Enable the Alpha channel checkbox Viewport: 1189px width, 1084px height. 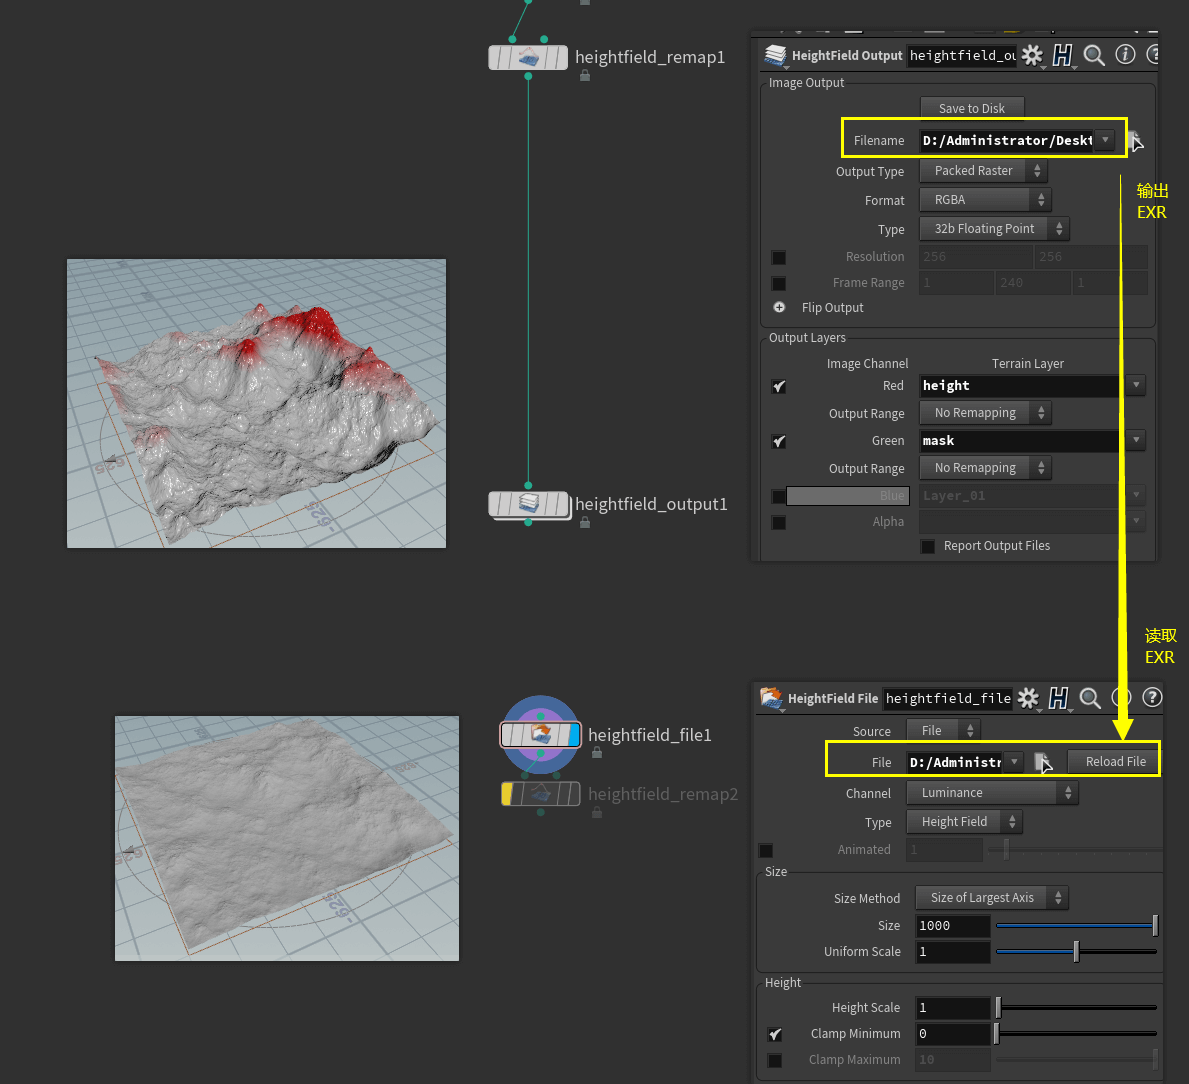[x=779, y=522]
